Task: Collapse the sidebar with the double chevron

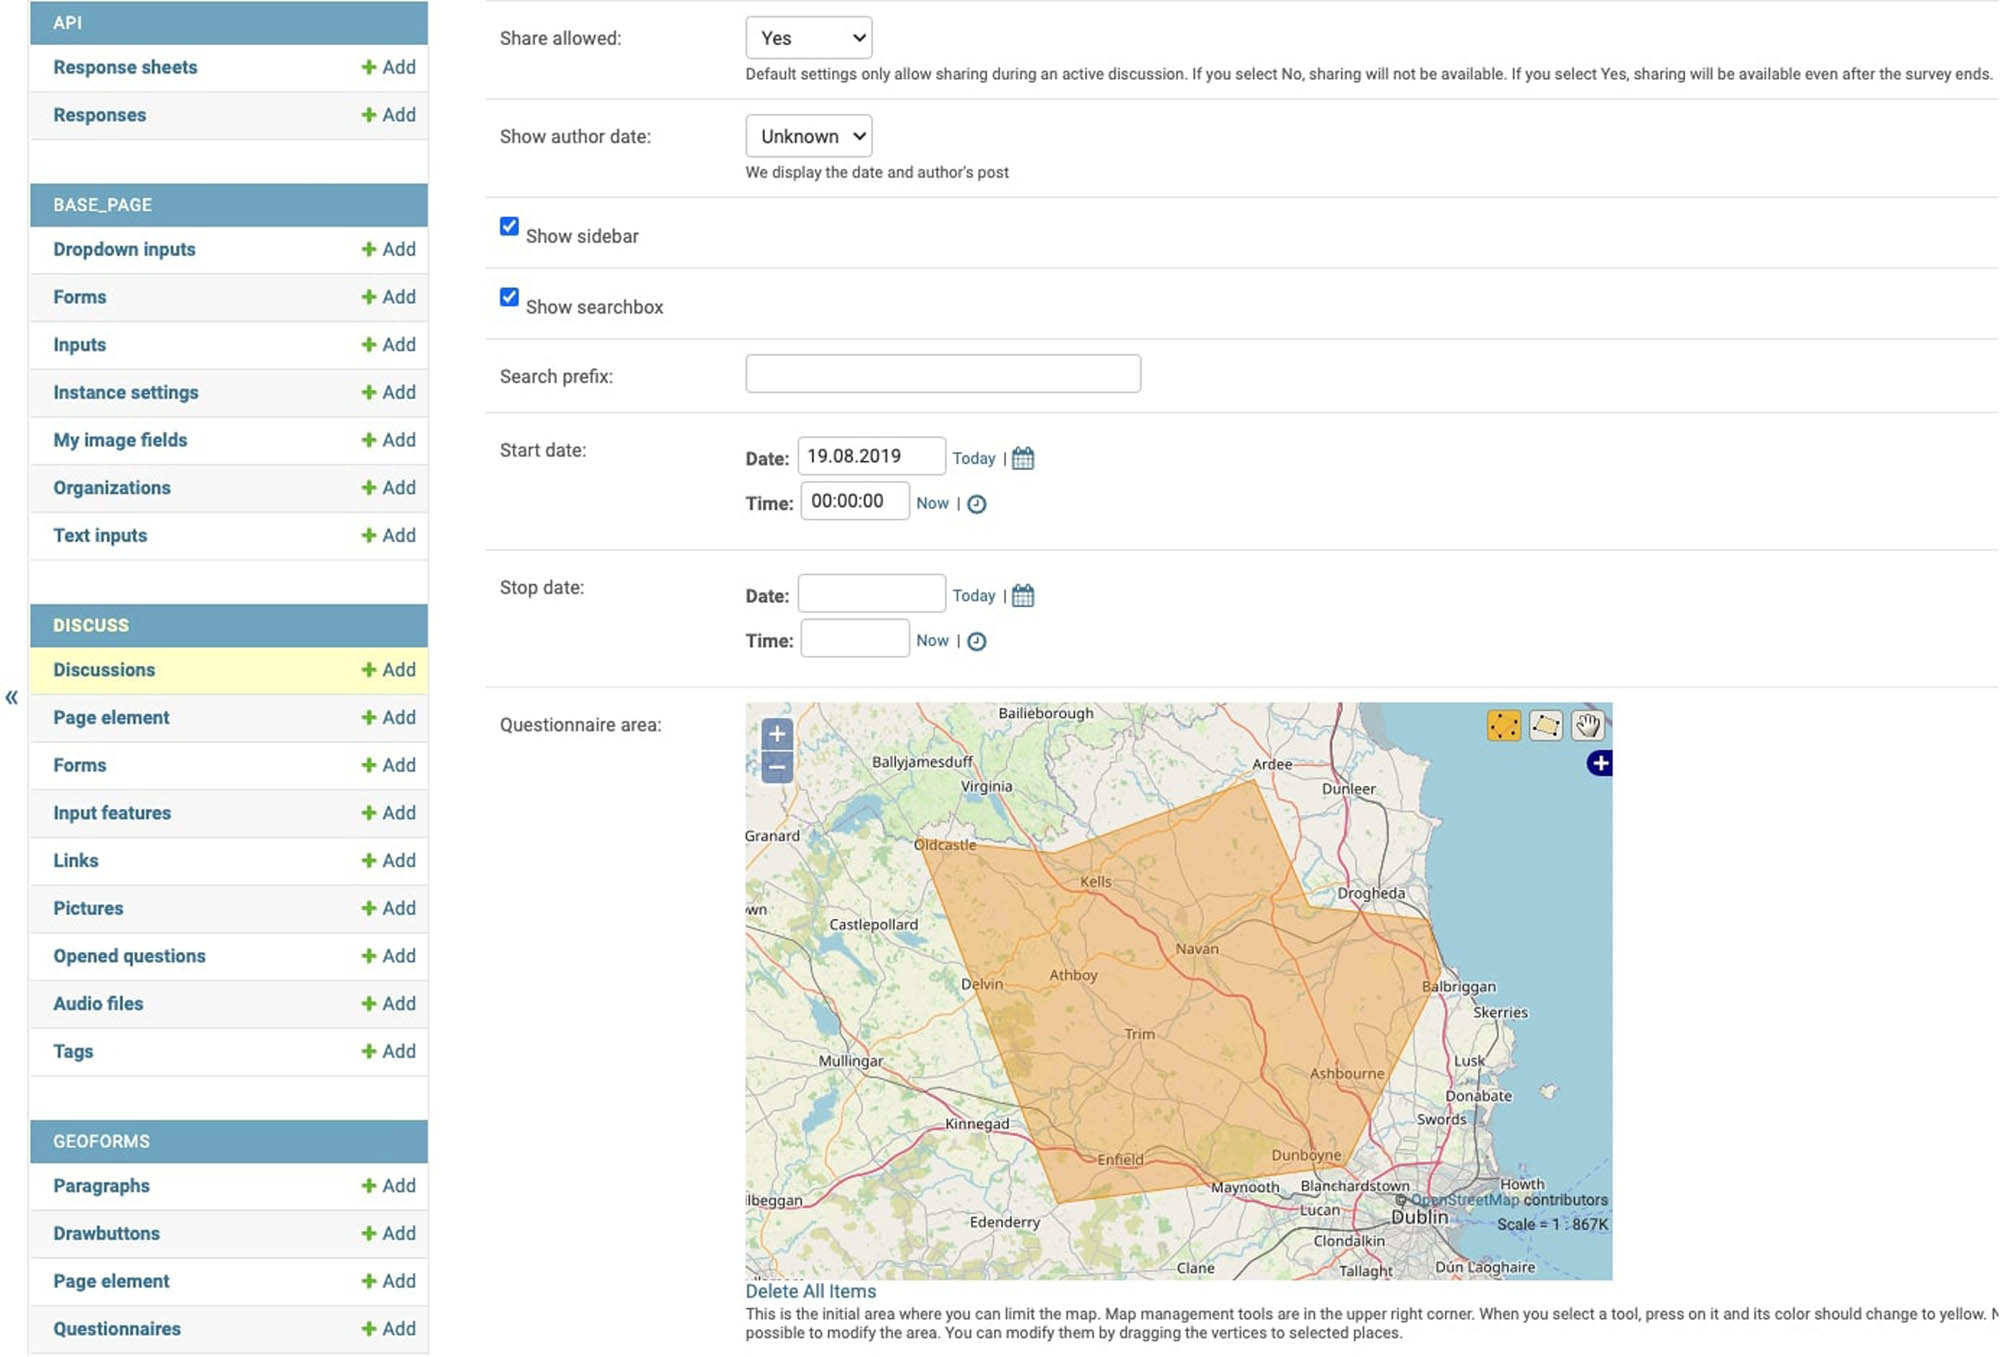Action: coord(12,697)
